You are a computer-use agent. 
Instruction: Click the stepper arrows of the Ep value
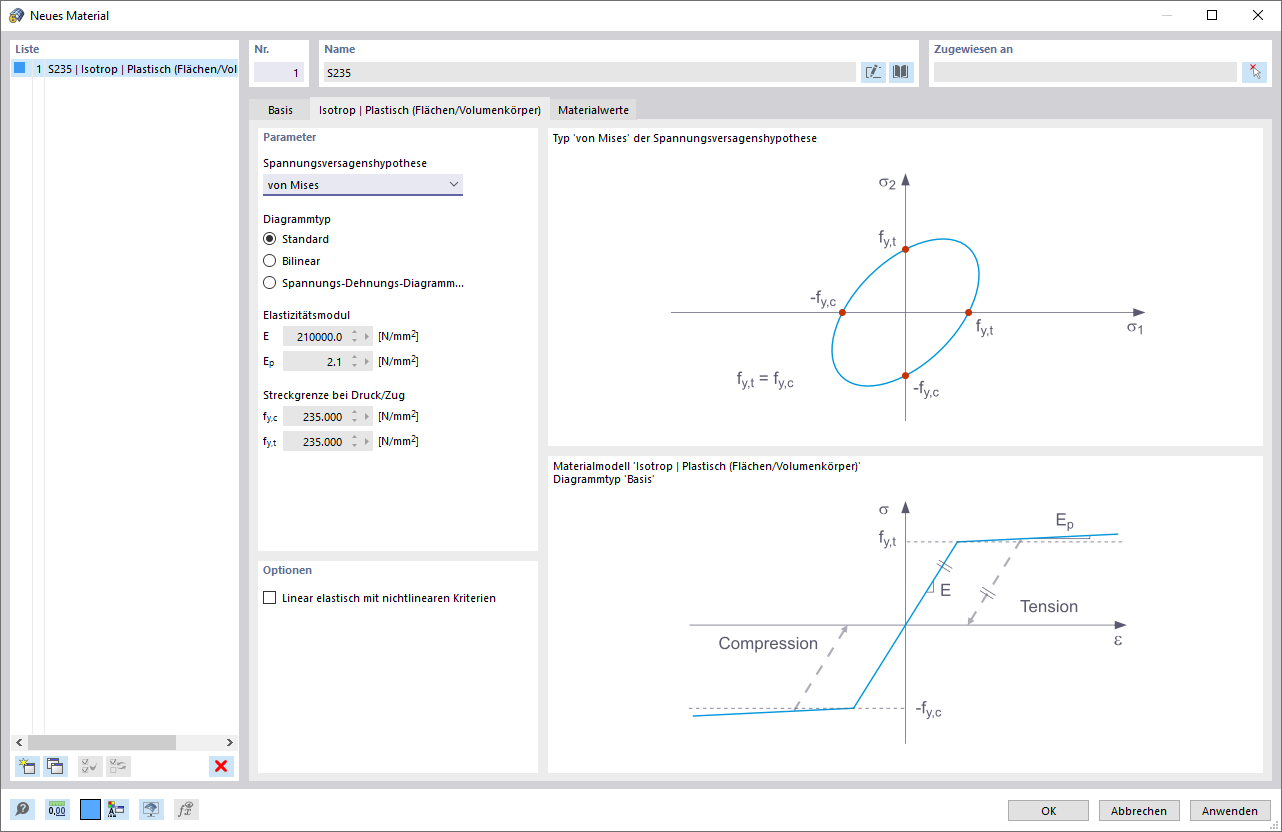[354, 362]
